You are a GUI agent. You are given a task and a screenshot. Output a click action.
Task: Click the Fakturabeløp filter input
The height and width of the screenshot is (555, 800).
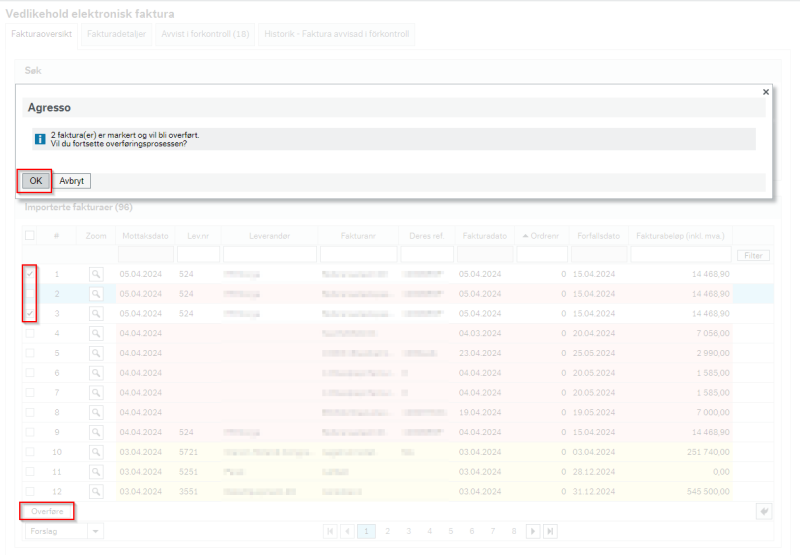[681, 254]
